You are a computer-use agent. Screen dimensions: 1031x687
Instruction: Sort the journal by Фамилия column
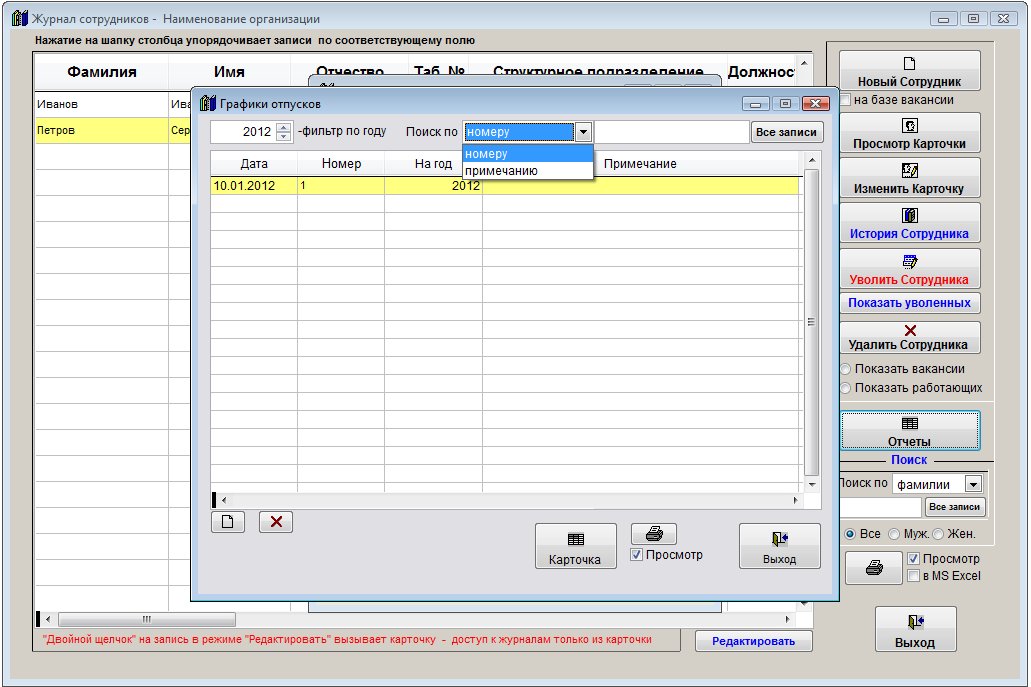coord(102,72)
